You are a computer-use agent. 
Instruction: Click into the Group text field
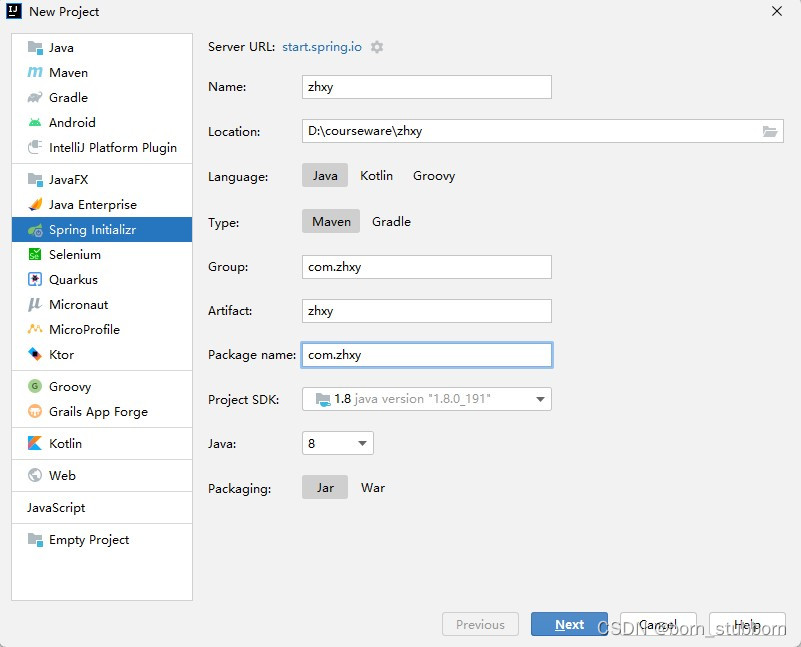coord(427,267)
